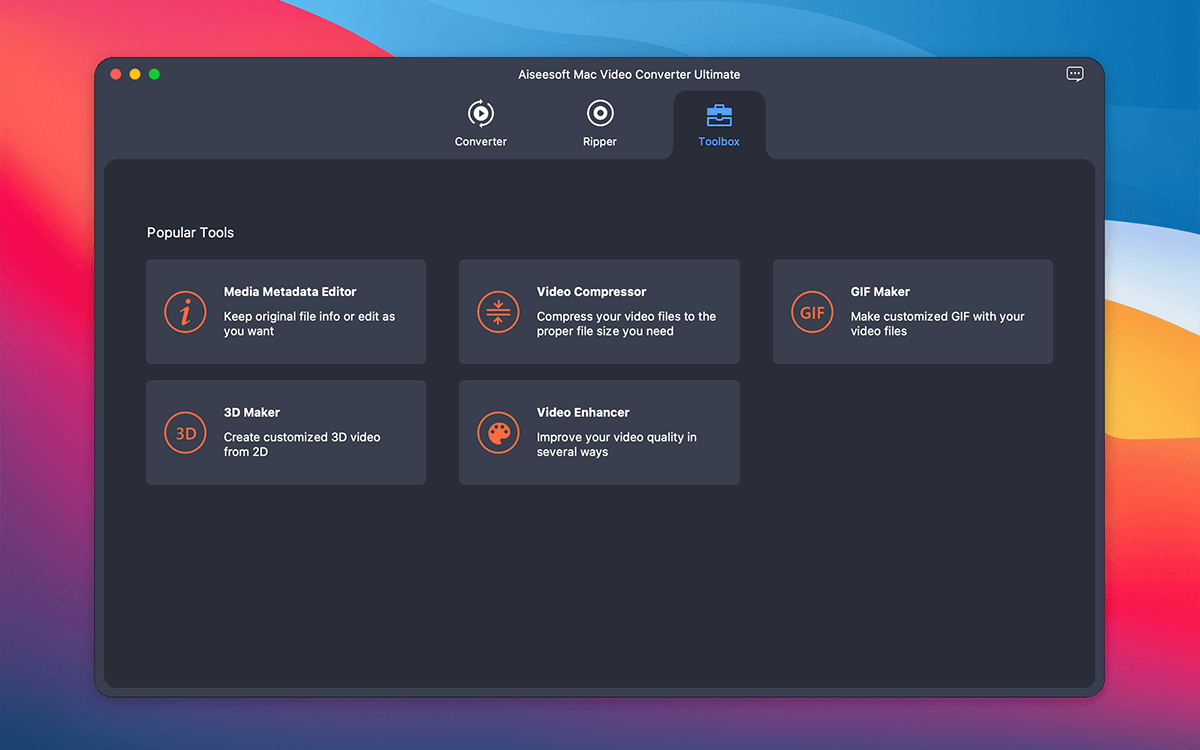Screen dimensions: 1200x750
Task: Click 'Keep original file info or edit' description
Action: click(x=309, y=324)
